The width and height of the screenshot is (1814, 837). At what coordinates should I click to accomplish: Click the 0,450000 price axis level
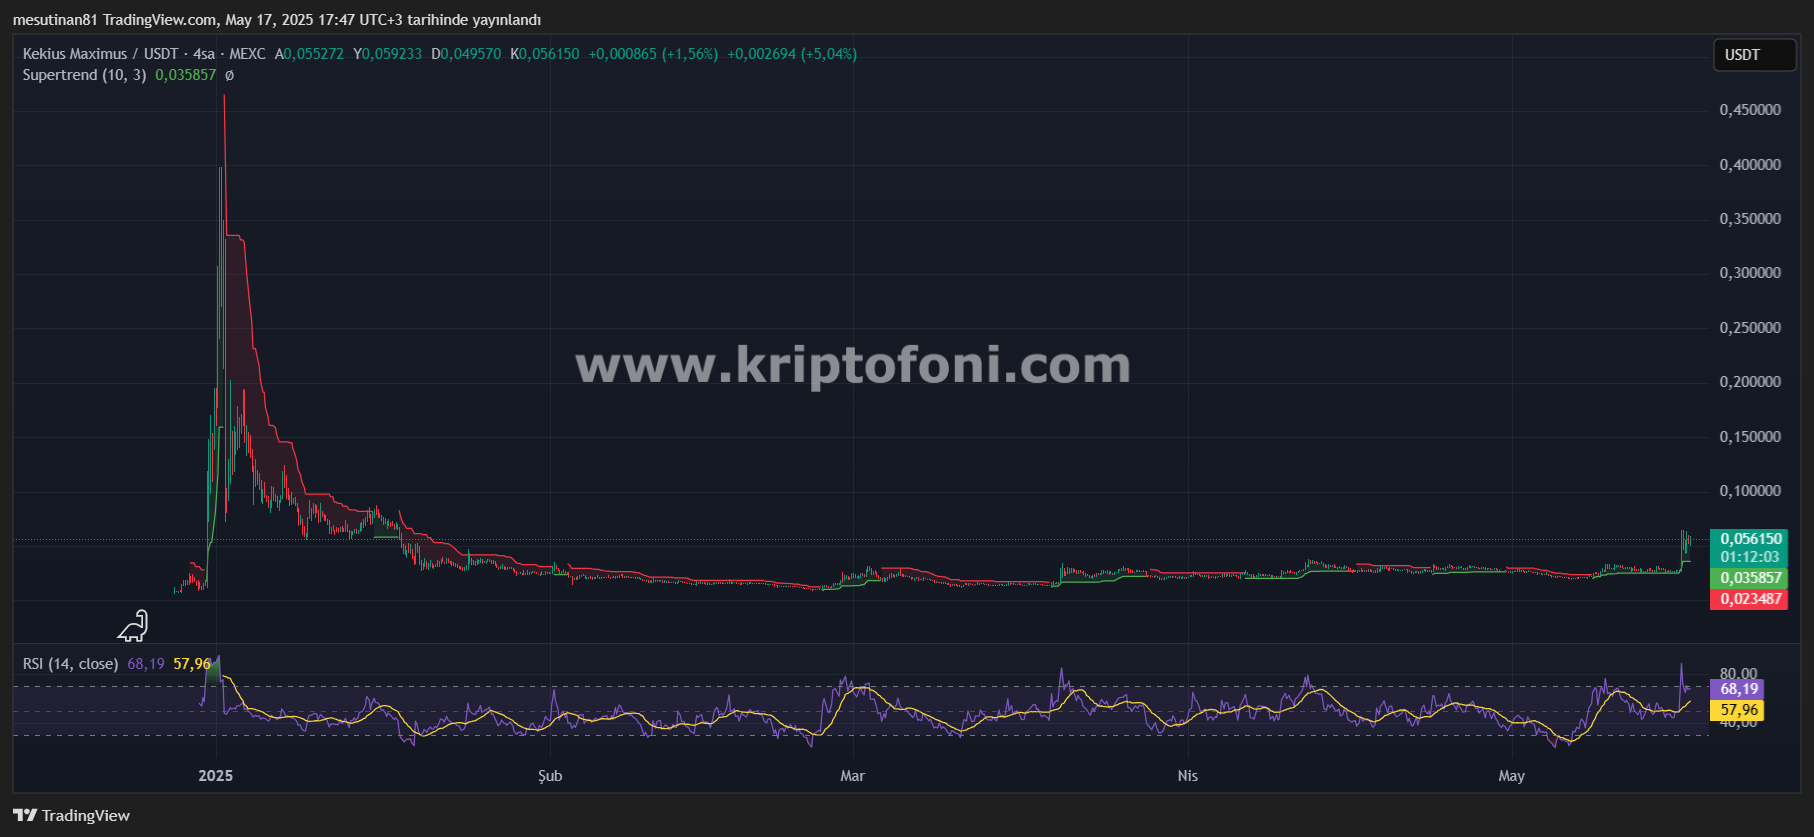click(x=1750, y=110)
